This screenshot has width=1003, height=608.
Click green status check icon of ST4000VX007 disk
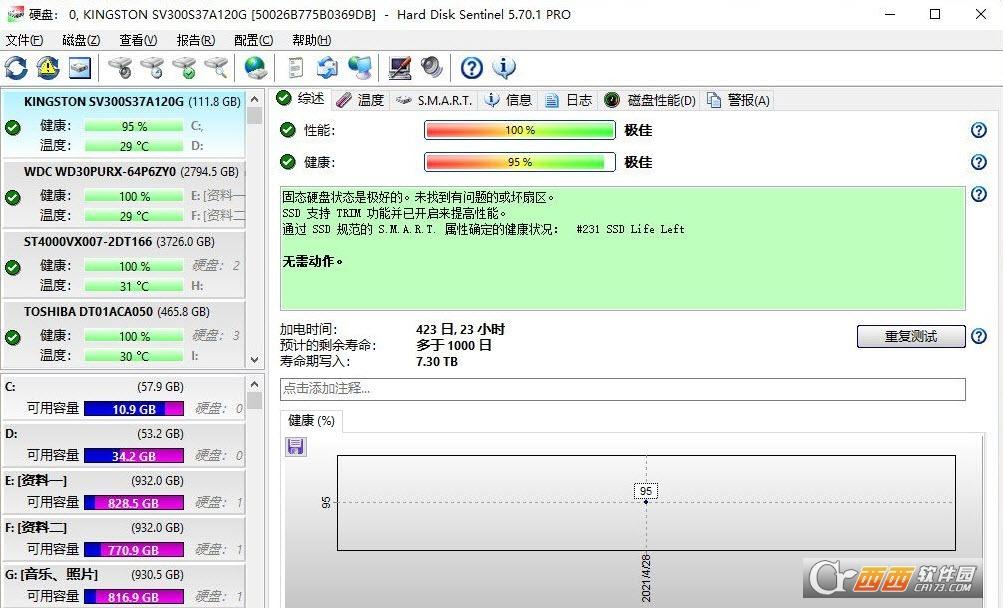point(13,267)
